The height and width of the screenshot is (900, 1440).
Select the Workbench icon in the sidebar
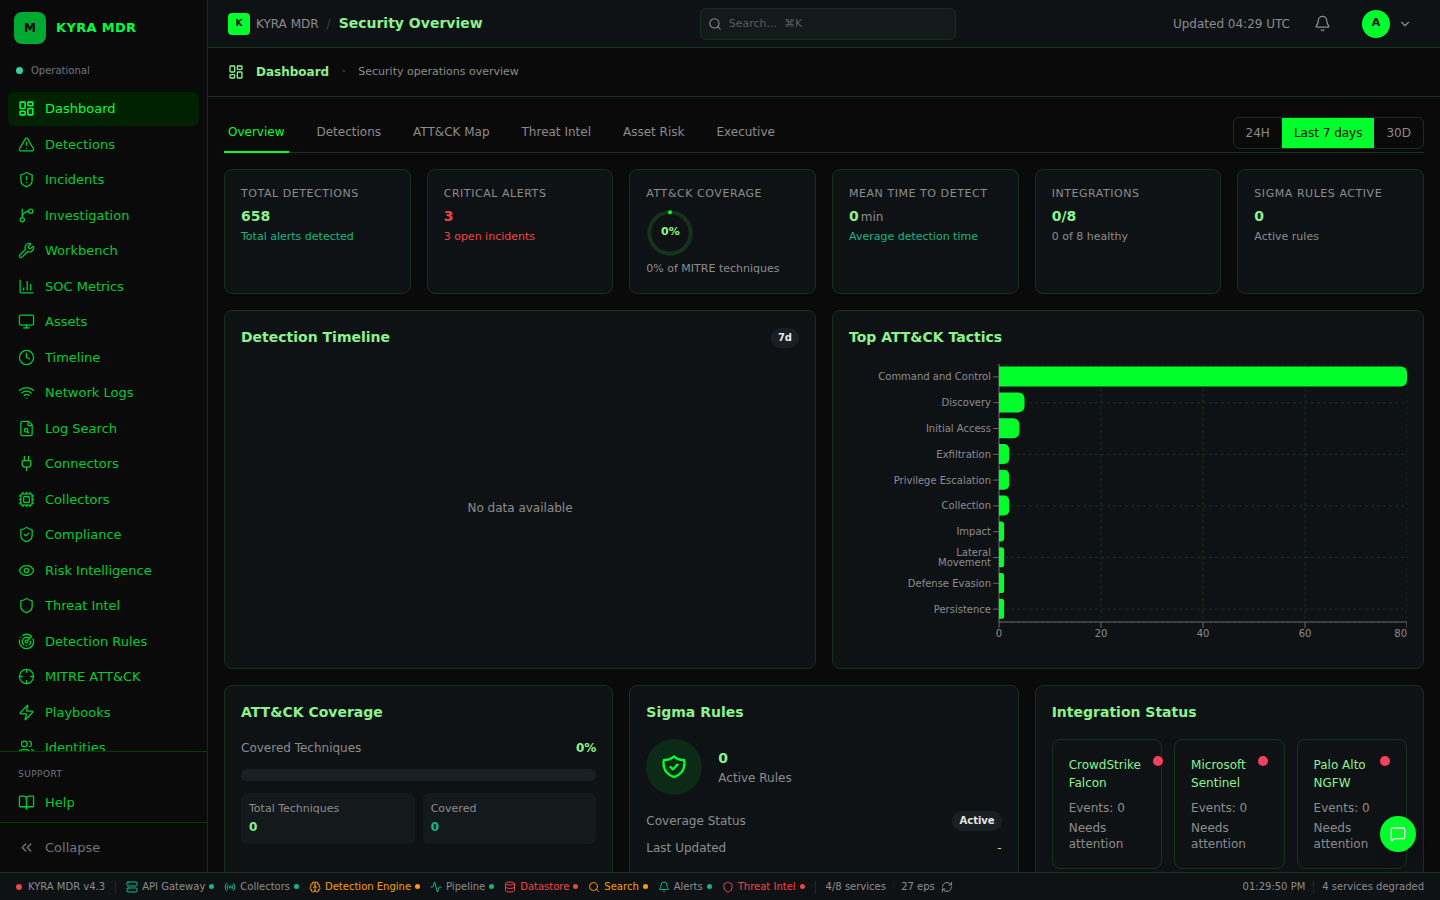pos(26,250)
